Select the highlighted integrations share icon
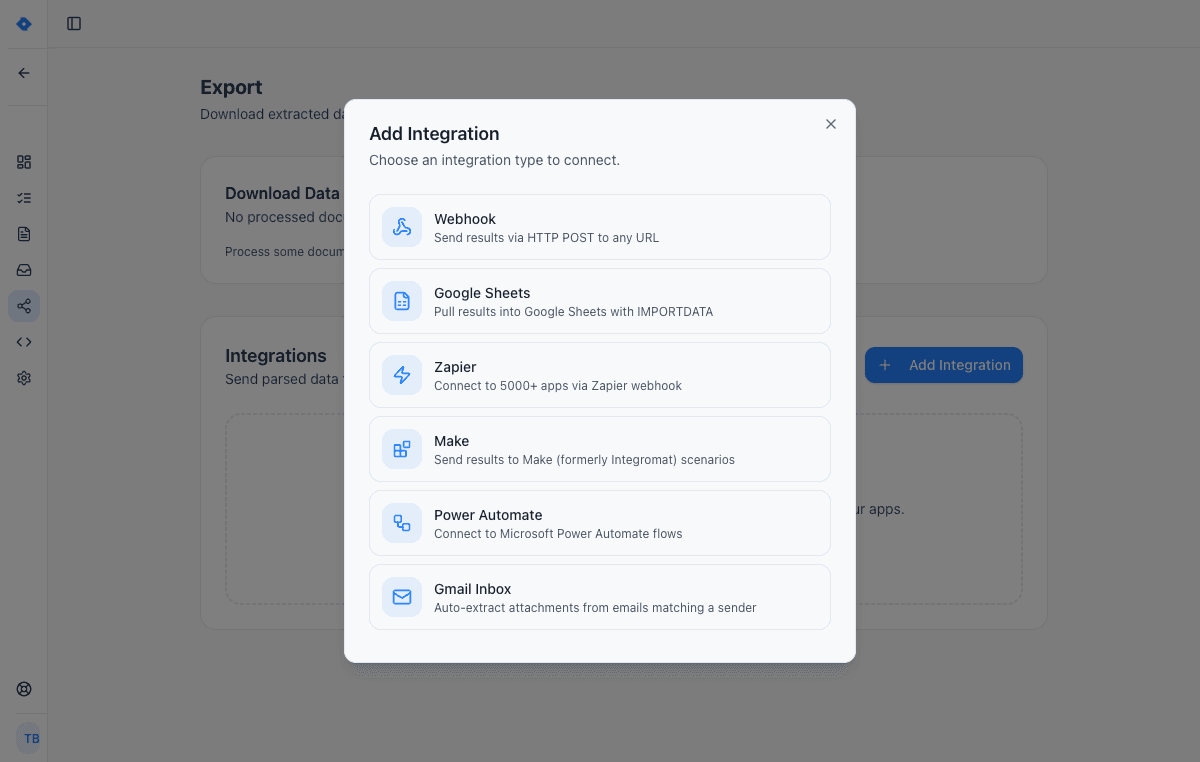The height and width of the screenshot is (762, 1200). pyautogui.click(x=23, y=305)
